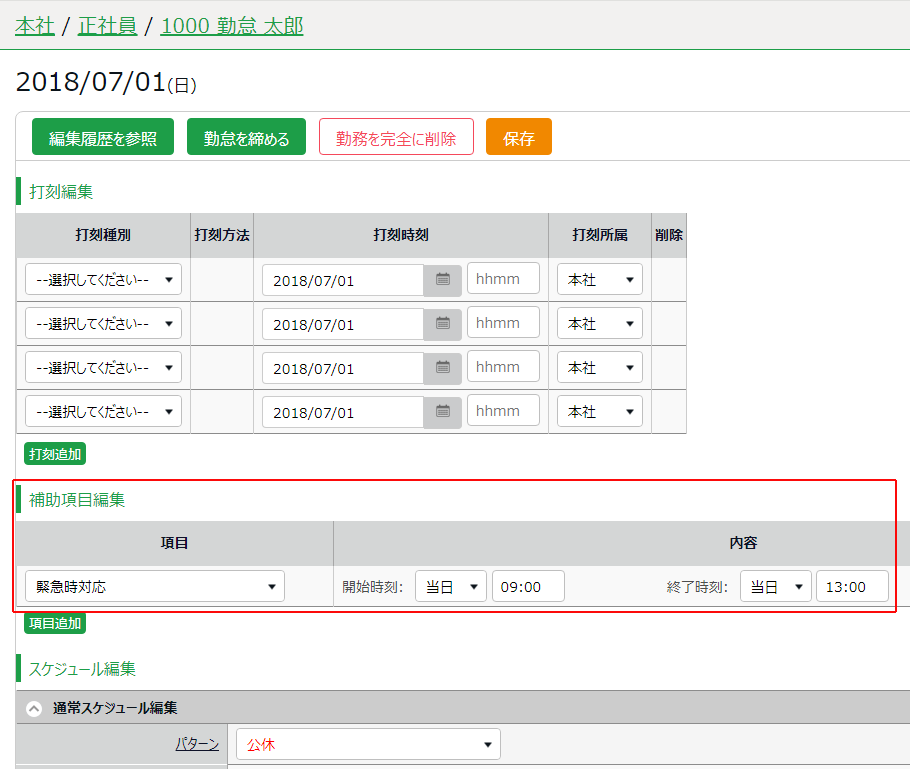
Task: Open 開始時刻 当日 dropdown
Action: coord(451,586)
